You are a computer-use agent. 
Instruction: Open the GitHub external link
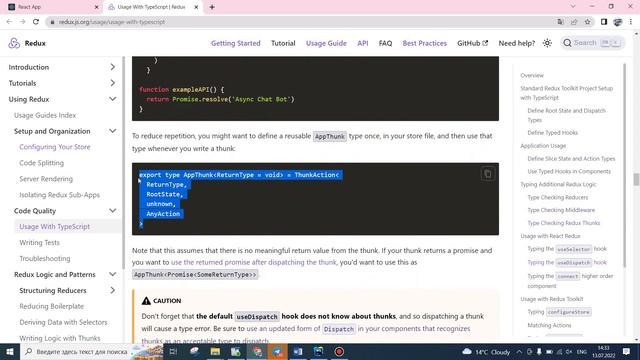click(472, 43)
